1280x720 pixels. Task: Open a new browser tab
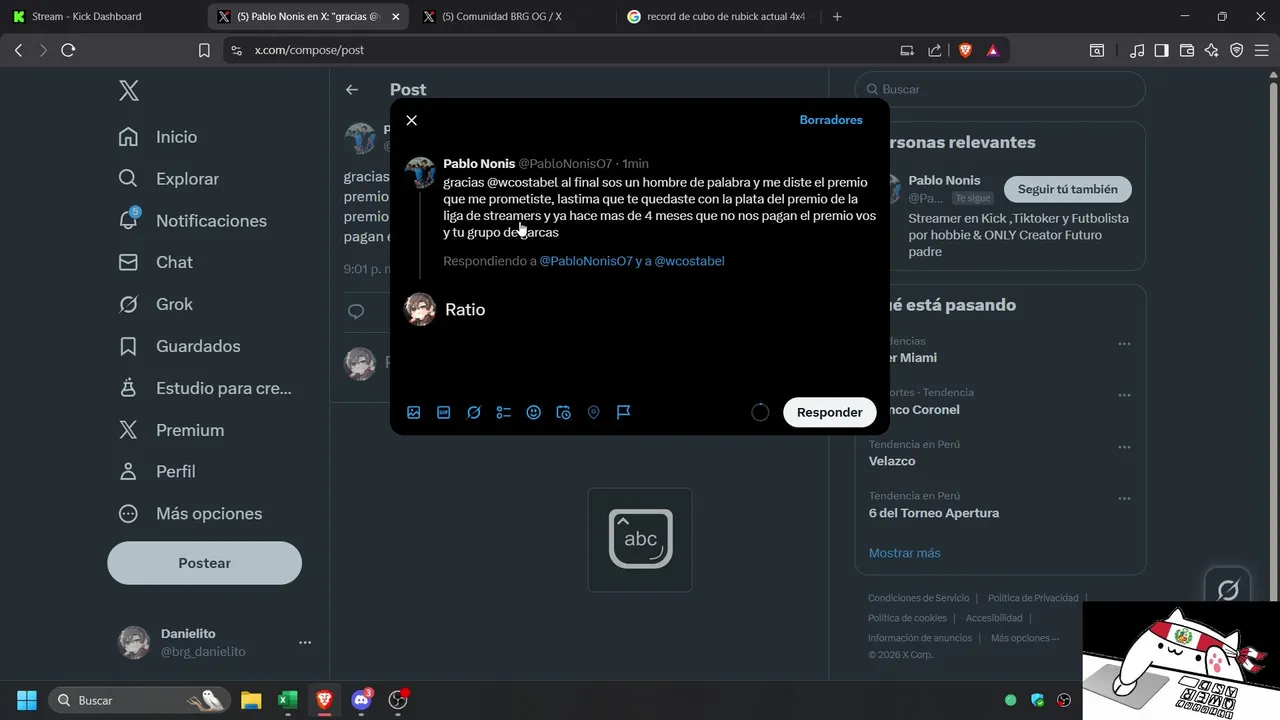(837, 16)
